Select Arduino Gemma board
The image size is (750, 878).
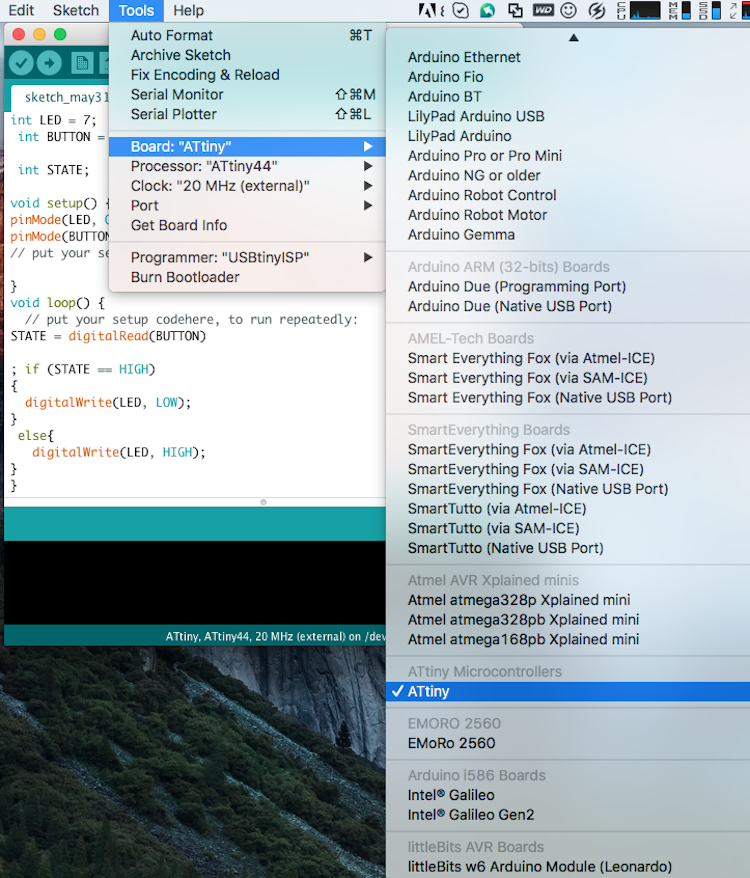tap(568, 234)
